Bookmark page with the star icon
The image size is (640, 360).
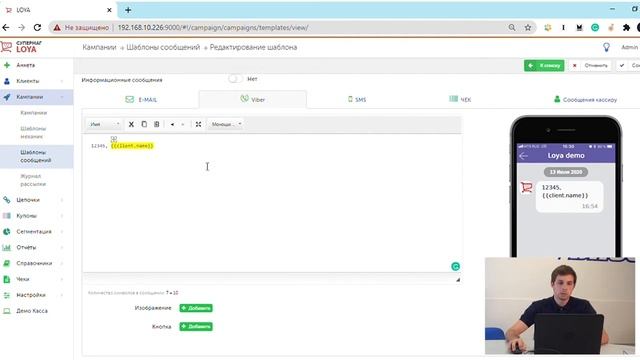point(528,27)
